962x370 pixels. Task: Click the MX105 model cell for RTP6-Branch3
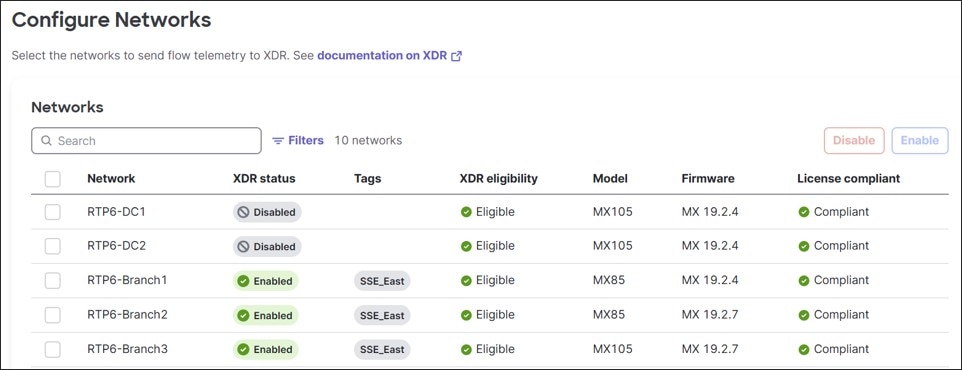[612, 349]
